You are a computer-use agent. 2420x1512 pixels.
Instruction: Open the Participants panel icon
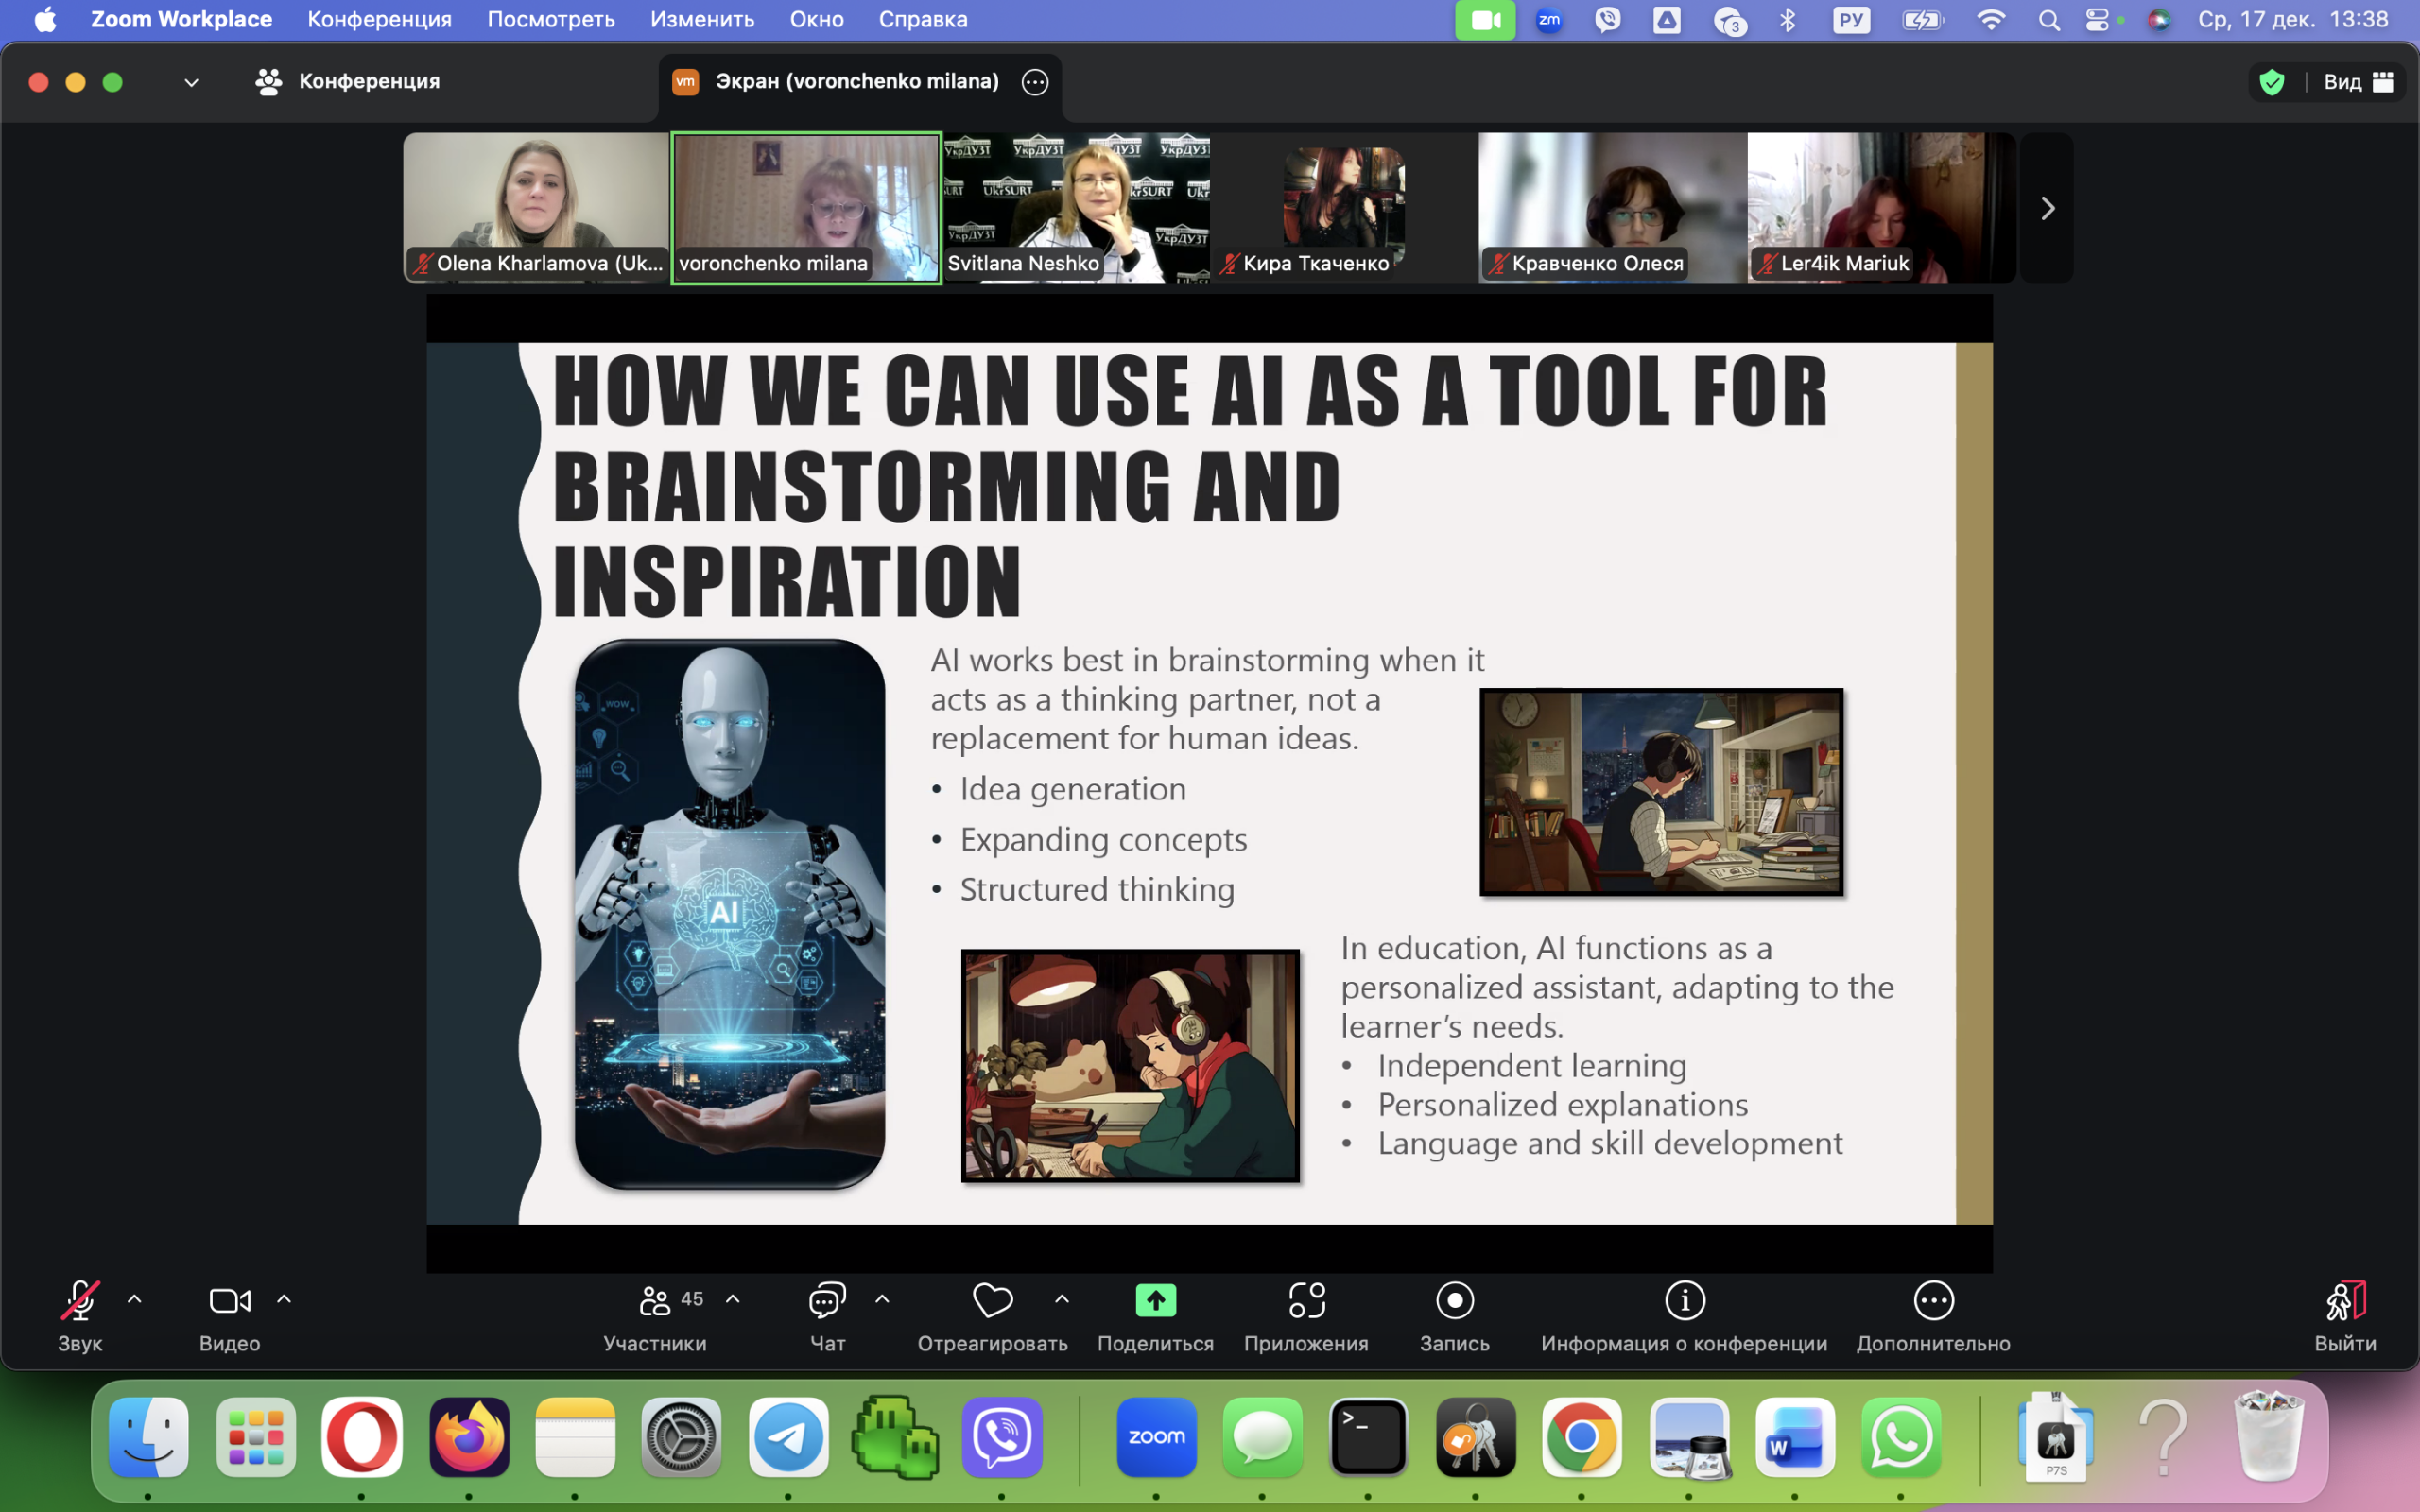(x=655, y=1301)
